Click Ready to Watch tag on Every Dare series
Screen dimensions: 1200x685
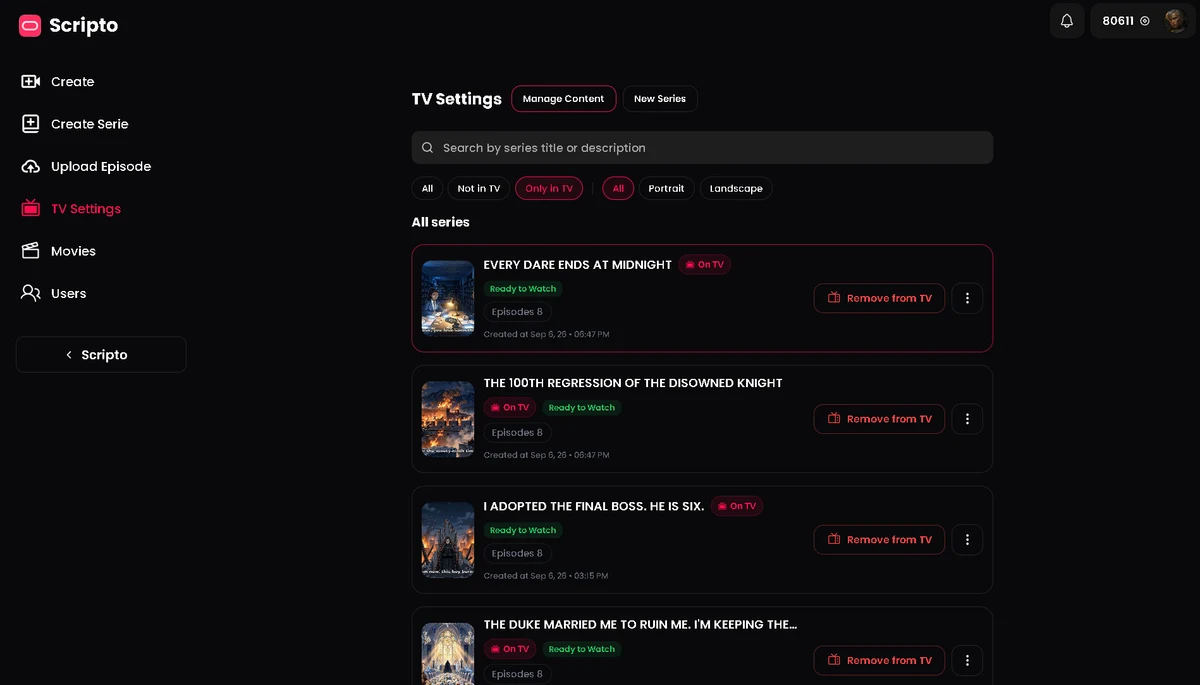tap(523, 289)
